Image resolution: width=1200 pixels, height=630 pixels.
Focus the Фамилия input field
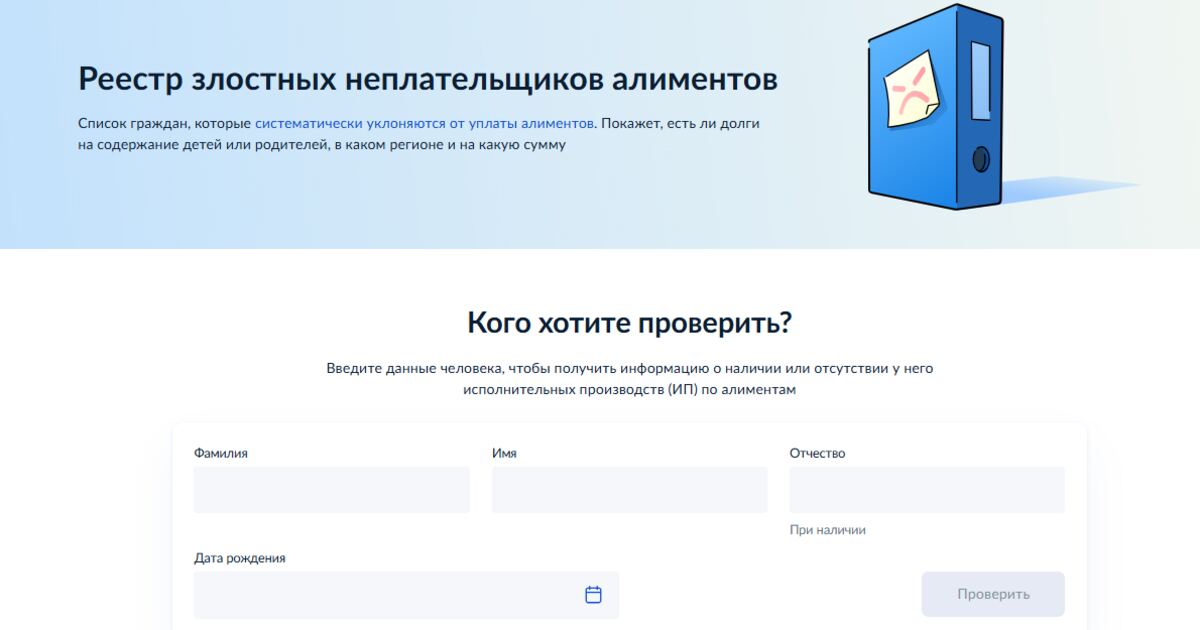[331, 490]
